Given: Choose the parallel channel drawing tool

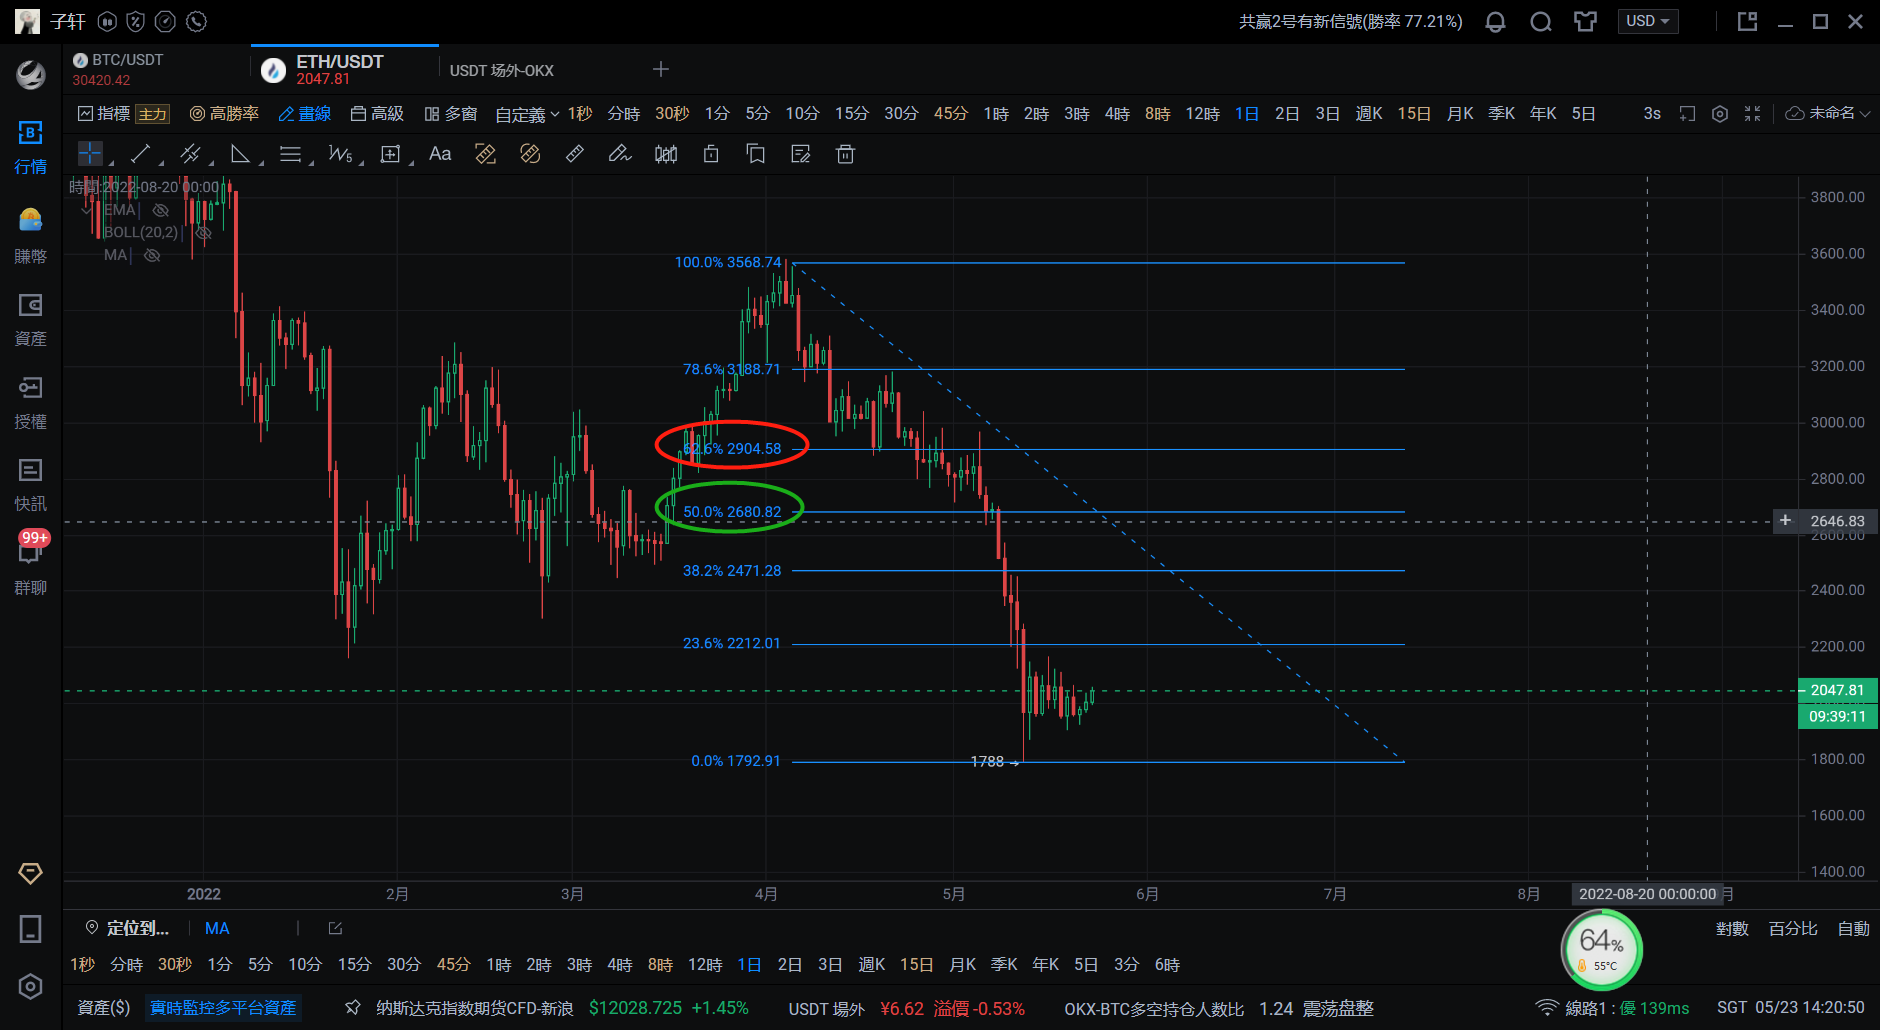Looking at the screenshot, I should click(190, 153).
